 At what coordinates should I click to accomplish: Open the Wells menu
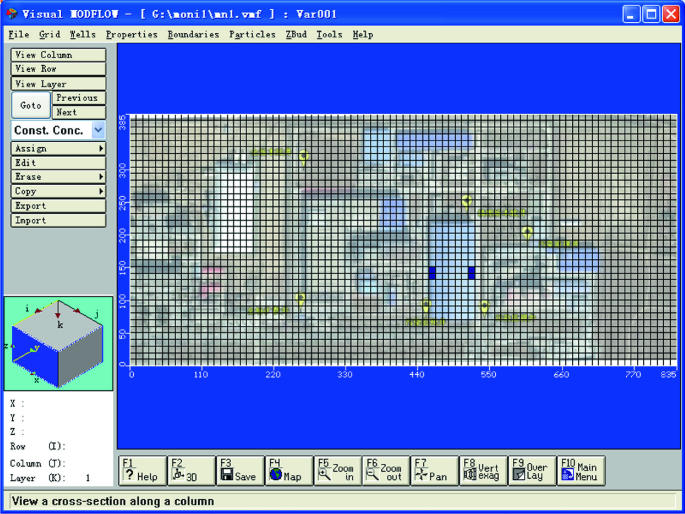click(83, 34)
